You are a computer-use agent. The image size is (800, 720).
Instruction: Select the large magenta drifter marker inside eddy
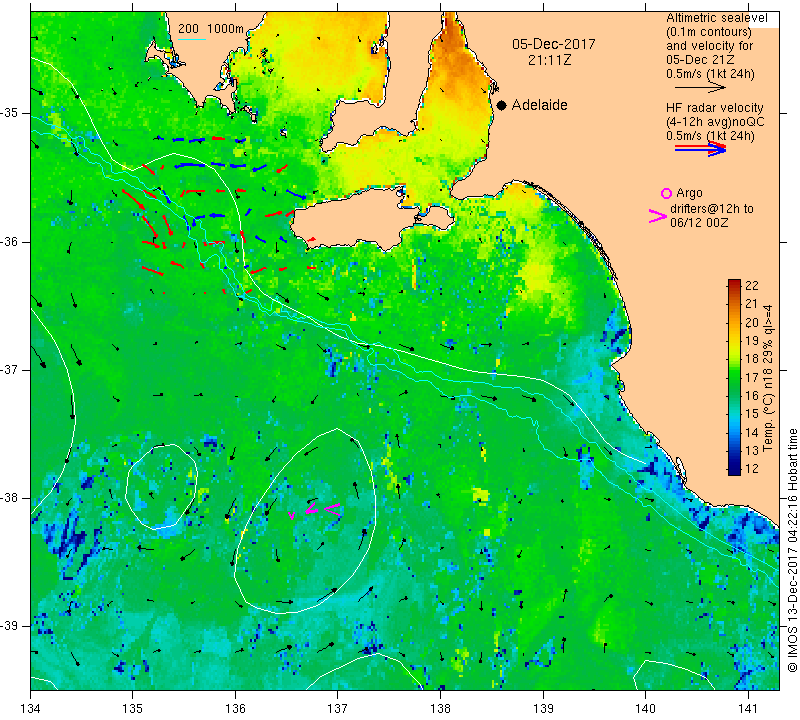pyautogui.click(x=332, y=509)
